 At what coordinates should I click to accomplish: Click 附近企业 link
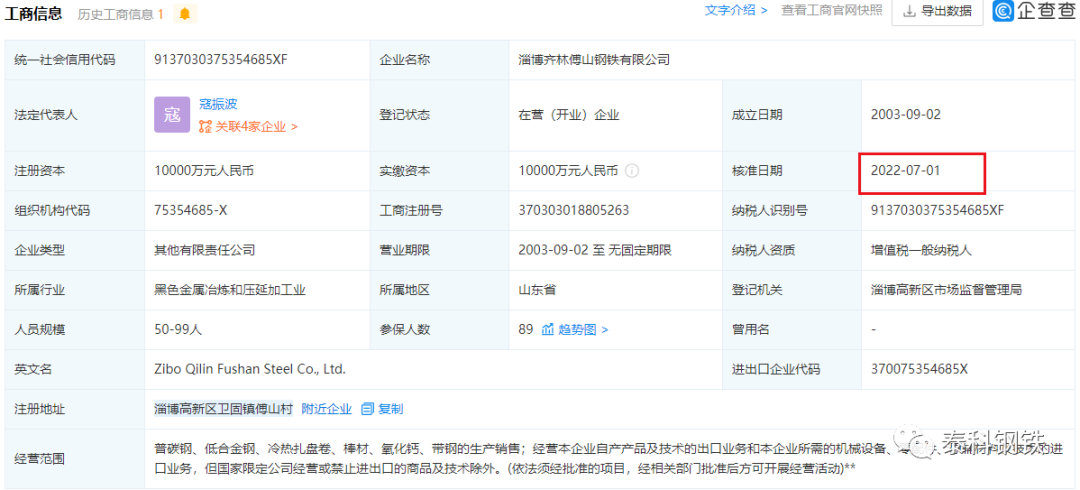click(x=326, y=409)
